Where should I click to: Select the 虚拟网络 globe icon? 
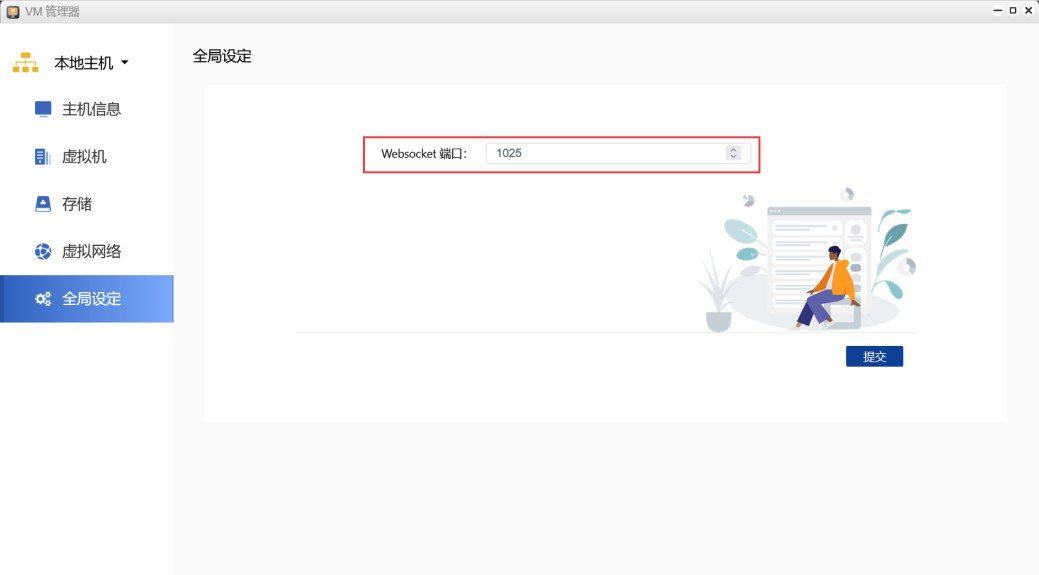tap(43, 251)
